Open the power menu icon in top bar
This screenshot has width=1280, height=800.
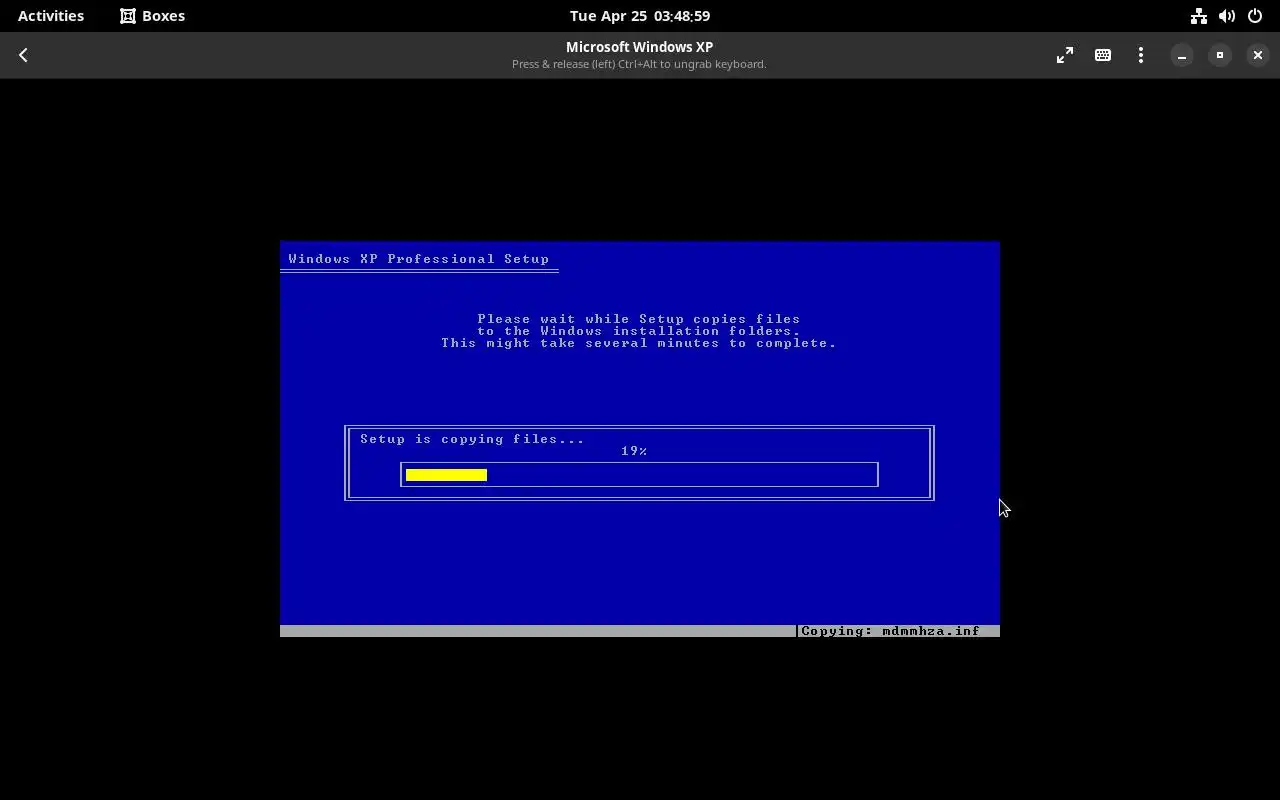pyautogui.click(x=1255, y=16)
